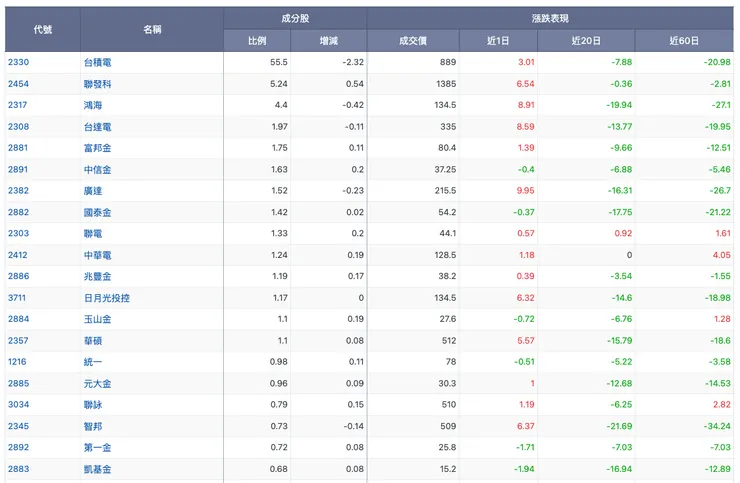Click the 富邦金 name link
The width and height of the screenshot is (740, 483).
(x=98, y=148)
